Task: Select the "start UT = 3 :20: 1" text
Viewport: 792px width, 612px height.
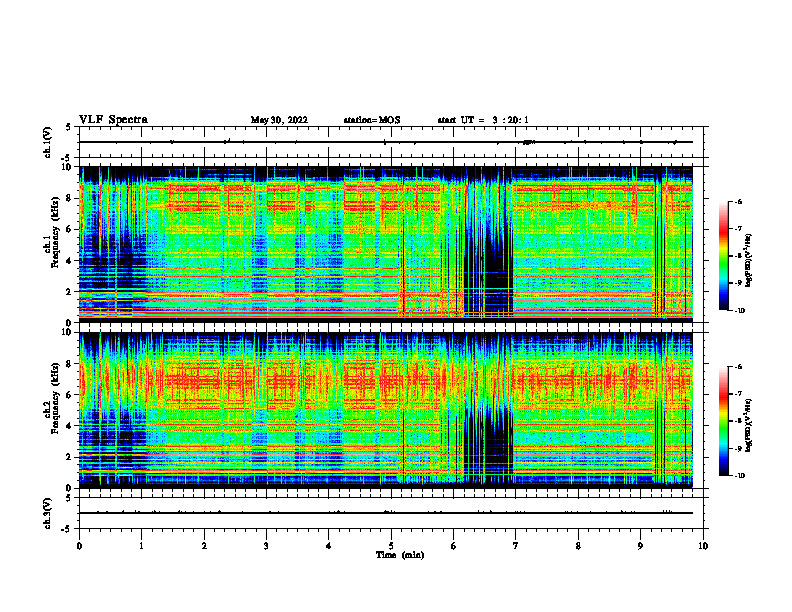Action: 483,120
